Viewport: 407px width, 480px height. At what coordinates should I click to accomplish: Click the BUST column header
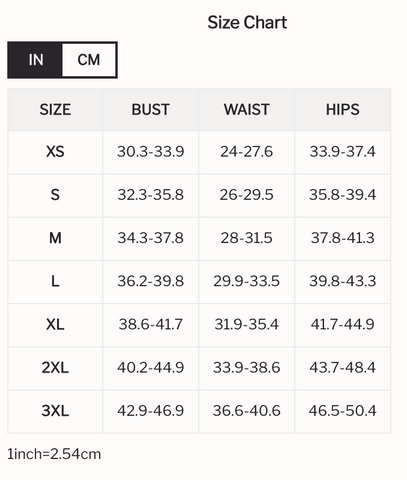(151, 110)
